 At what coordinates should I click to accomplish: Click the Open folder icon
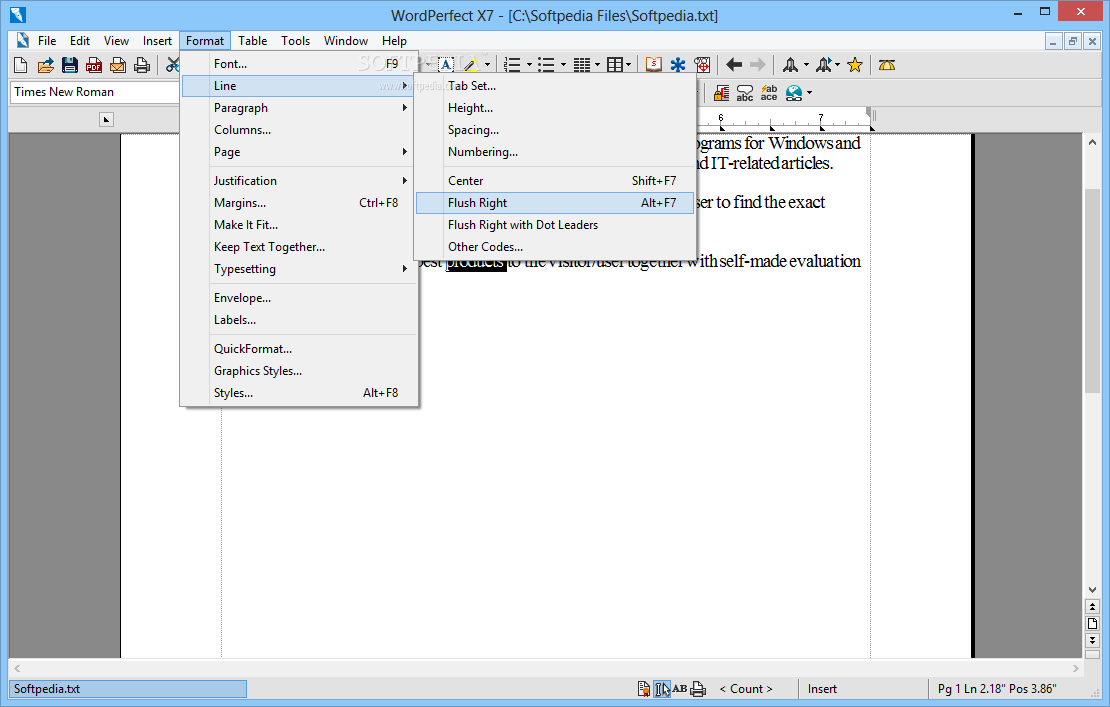(x=45, y=65)
